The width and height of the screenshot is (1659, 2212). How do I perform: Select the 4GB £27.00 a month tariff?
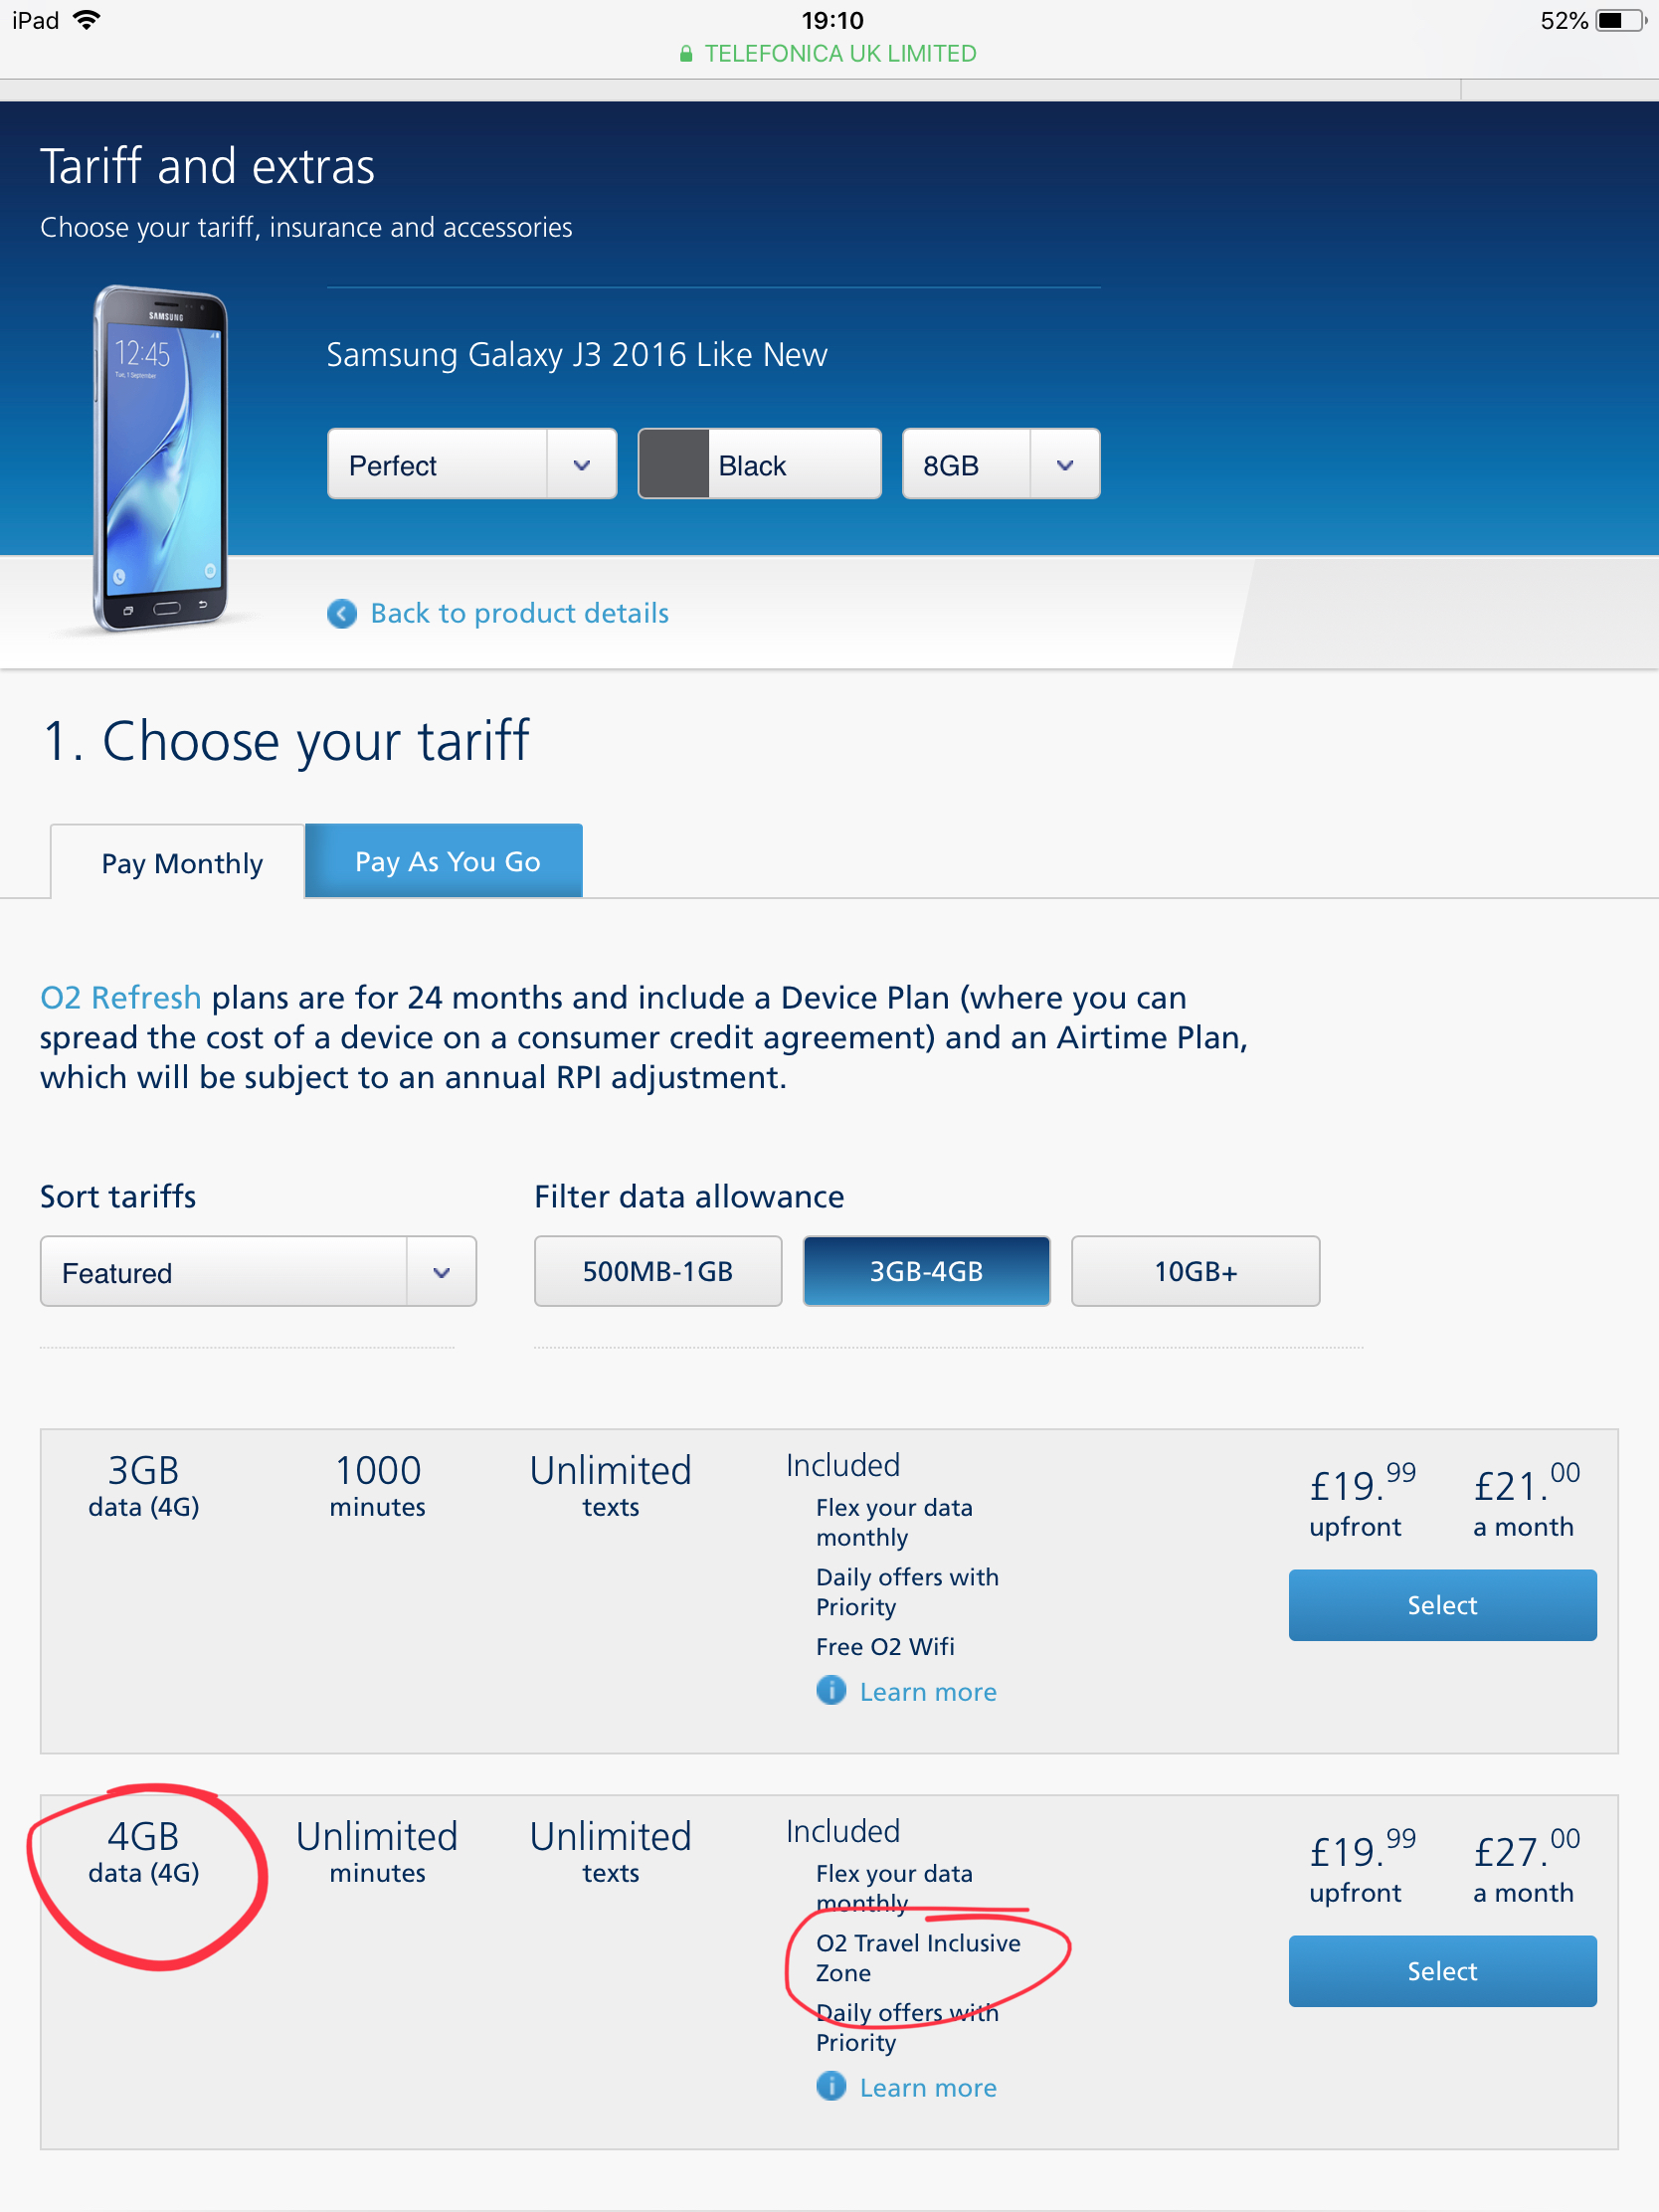(x=1441, y=1970)
